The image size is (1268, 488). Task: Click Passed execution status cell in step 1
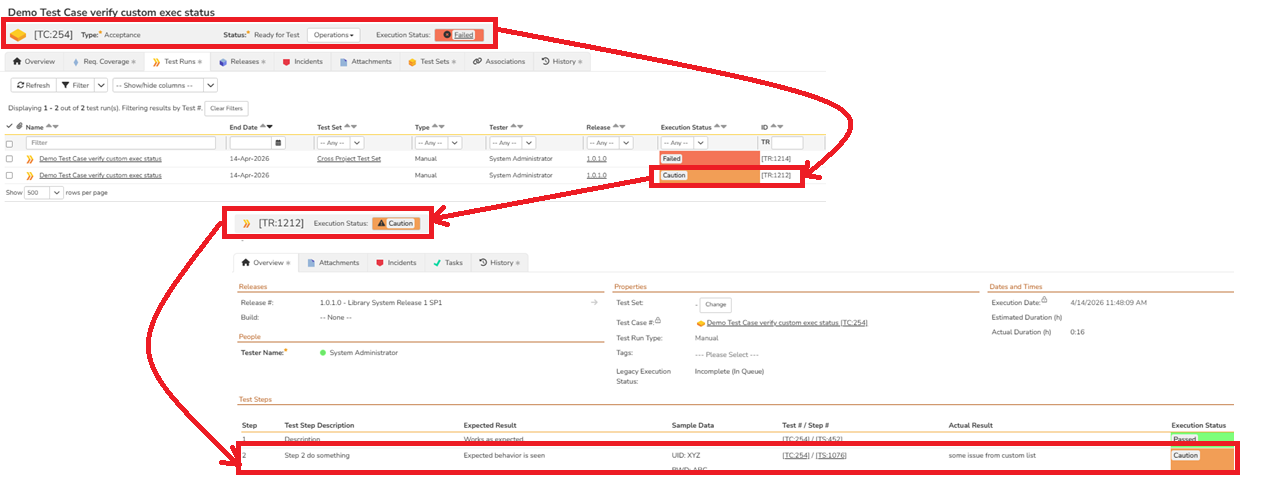1203,438
